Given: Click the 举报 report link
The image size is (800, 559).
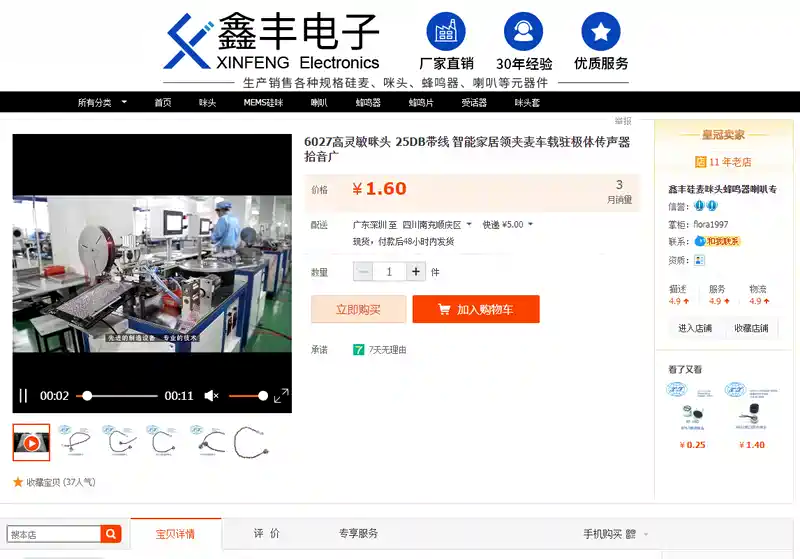Looking at the screenshot, I should (623, 121).
